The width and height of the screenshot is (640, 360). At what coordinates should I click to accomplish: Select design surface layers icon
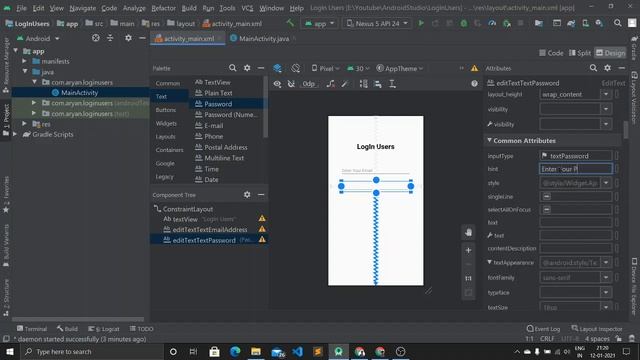click(x=277, y=68)
